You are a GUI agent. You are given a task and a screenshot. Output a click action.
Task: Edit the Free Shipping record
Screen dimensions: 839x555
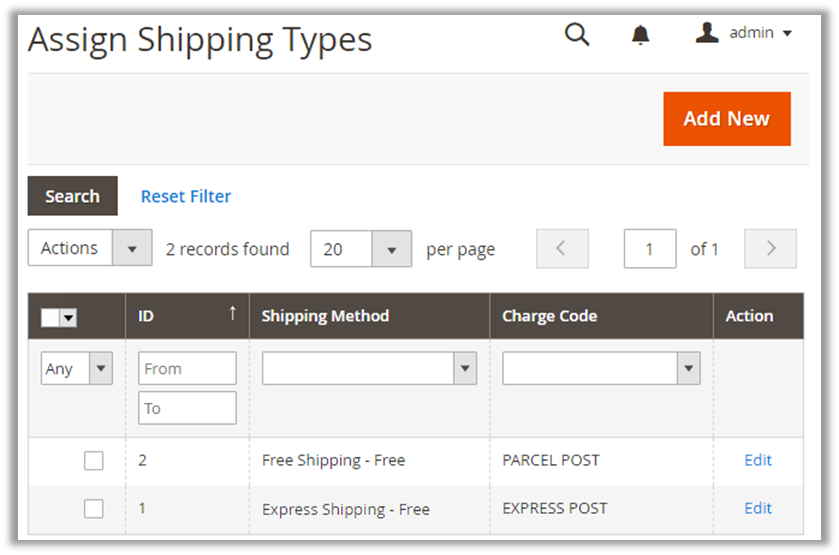(758, 461)
